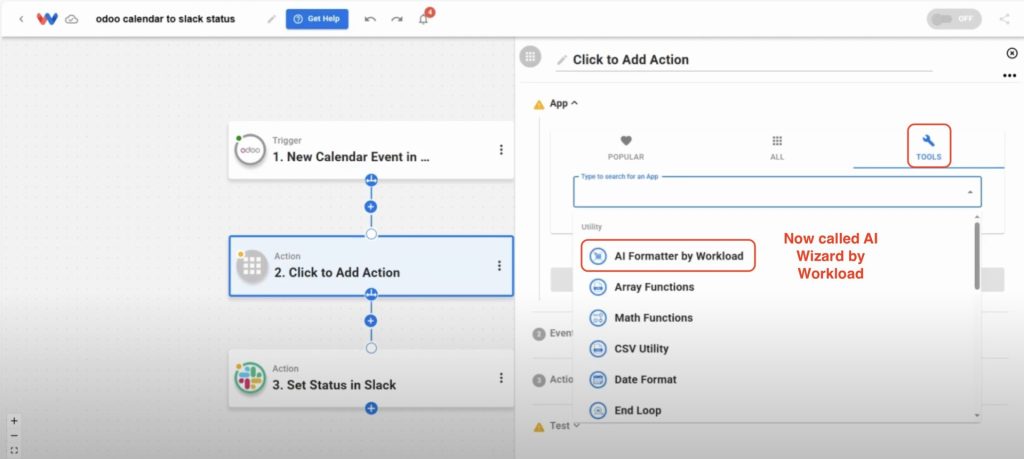This screenshot has height=459, width=1024.
Task: Open the notifications bell
Action: click(x=424, y=19)
